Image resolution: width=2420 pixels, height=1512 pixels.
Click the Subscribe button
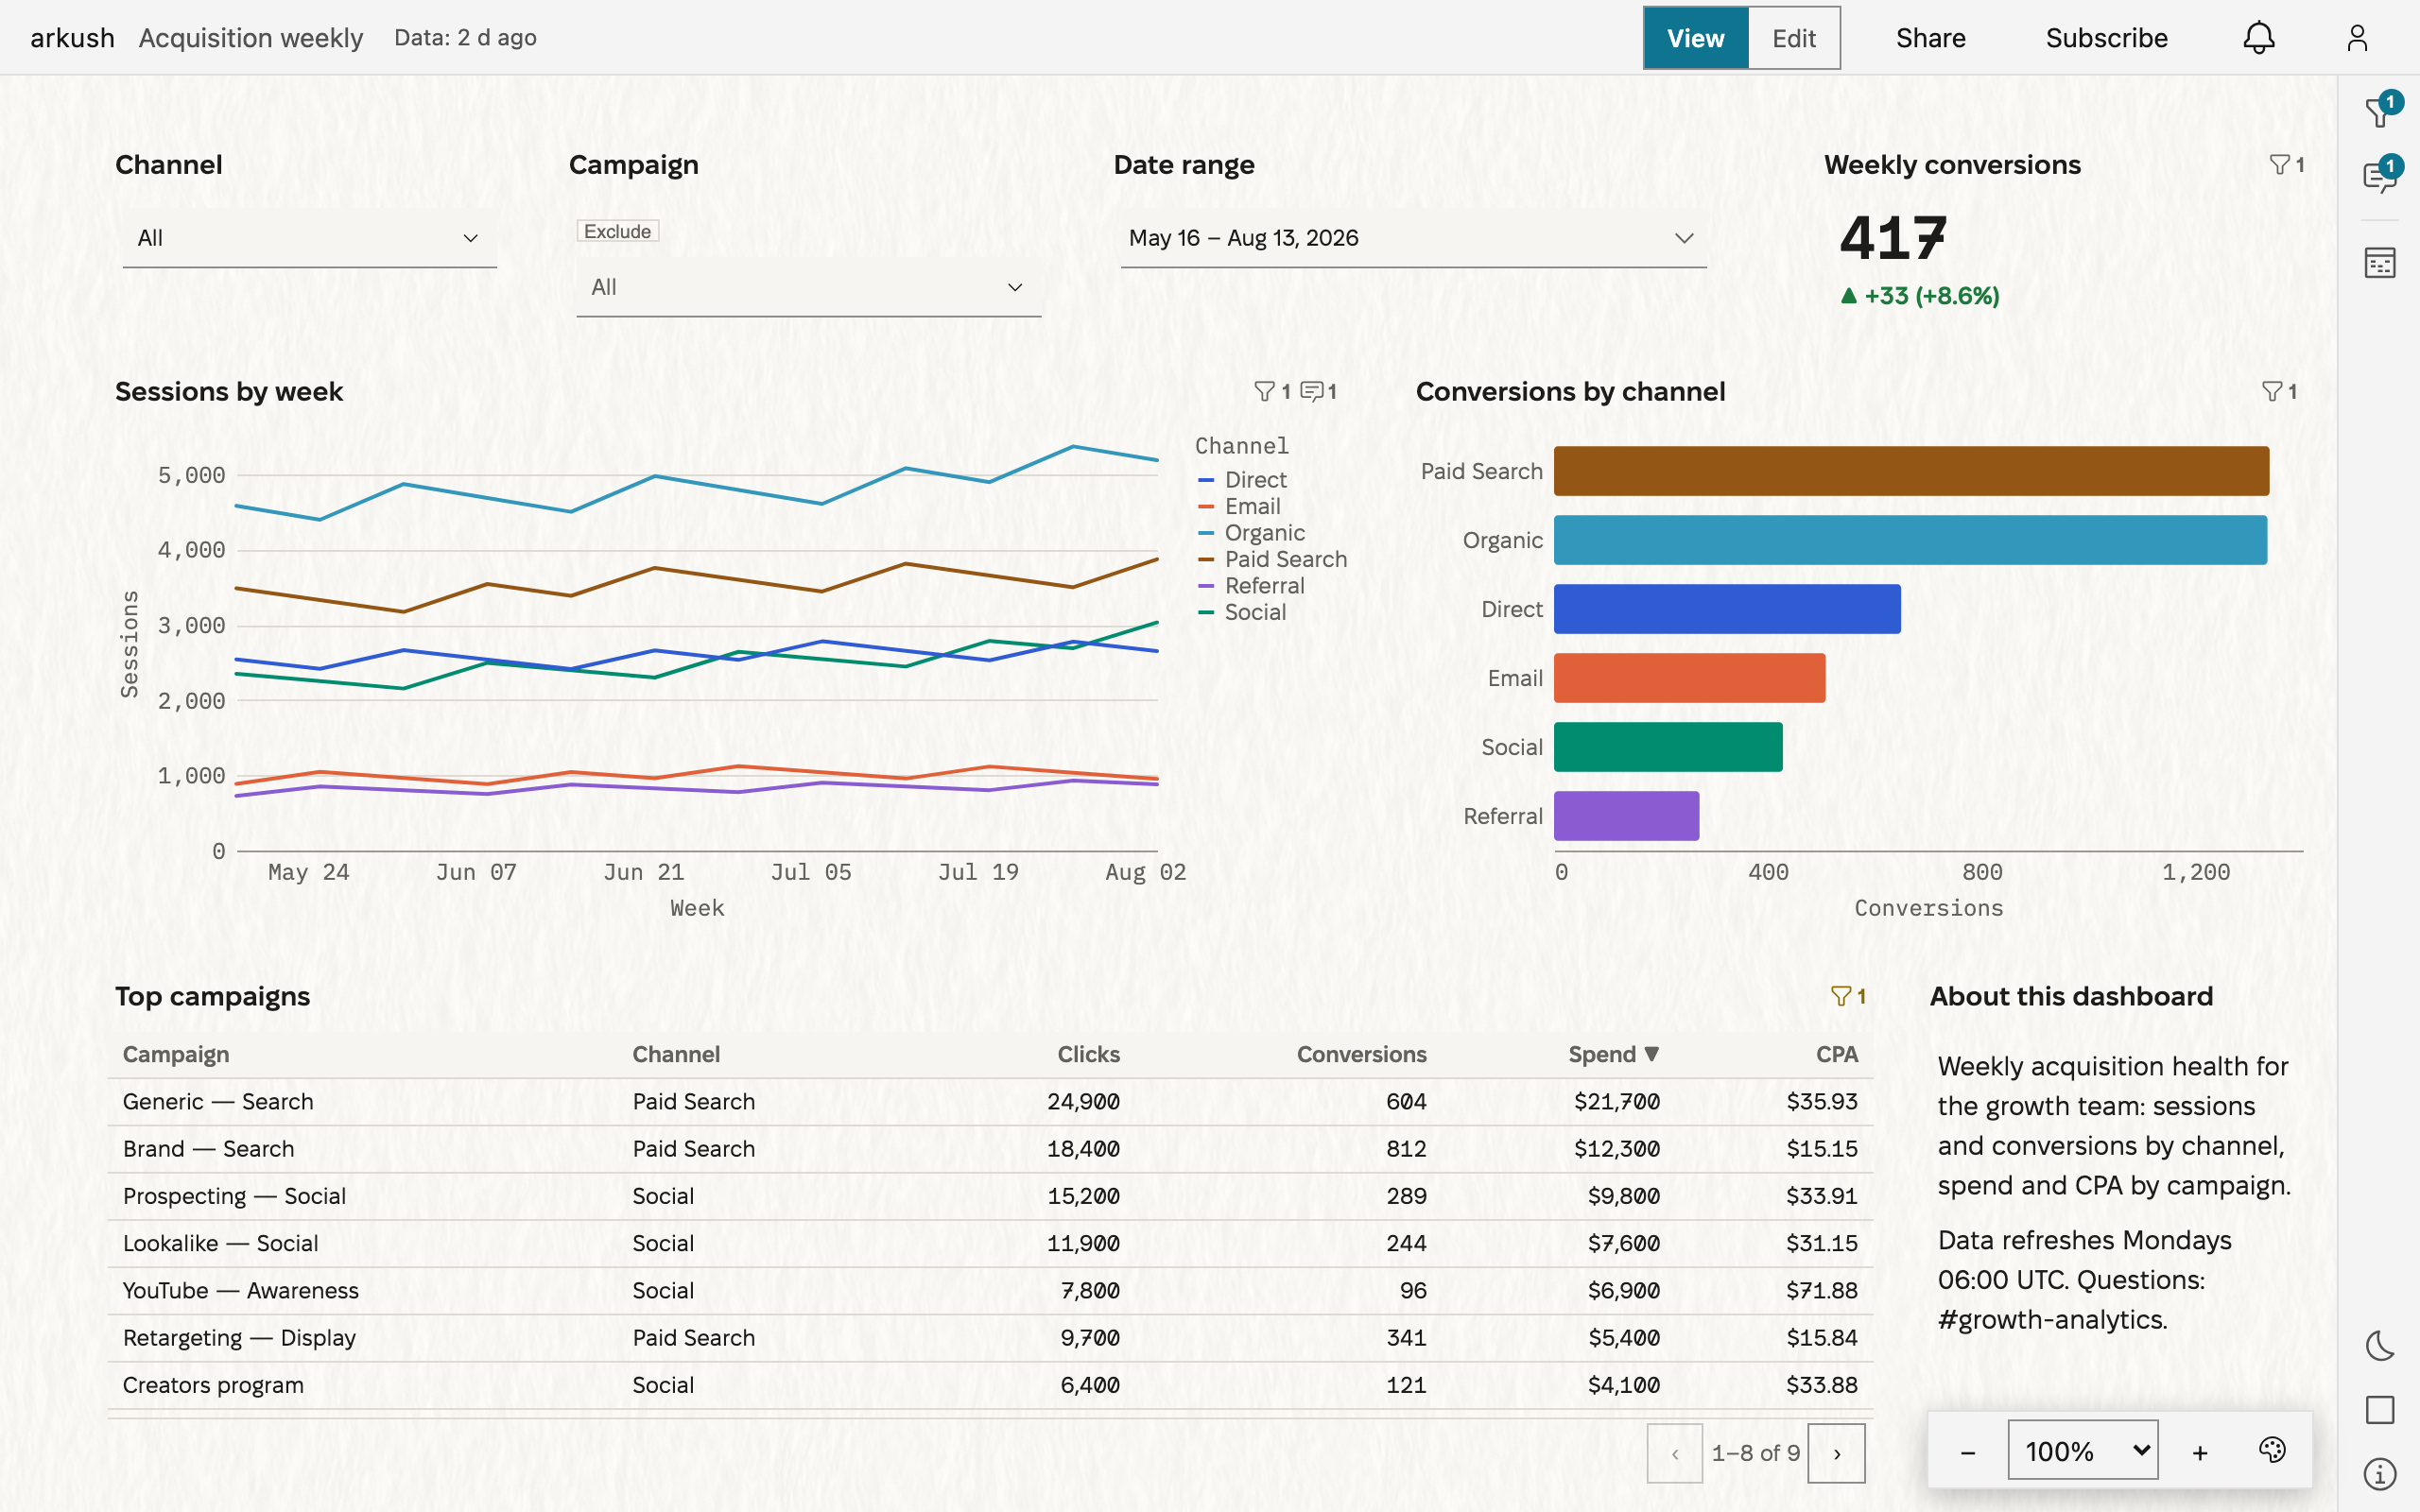coord(2106,38)
